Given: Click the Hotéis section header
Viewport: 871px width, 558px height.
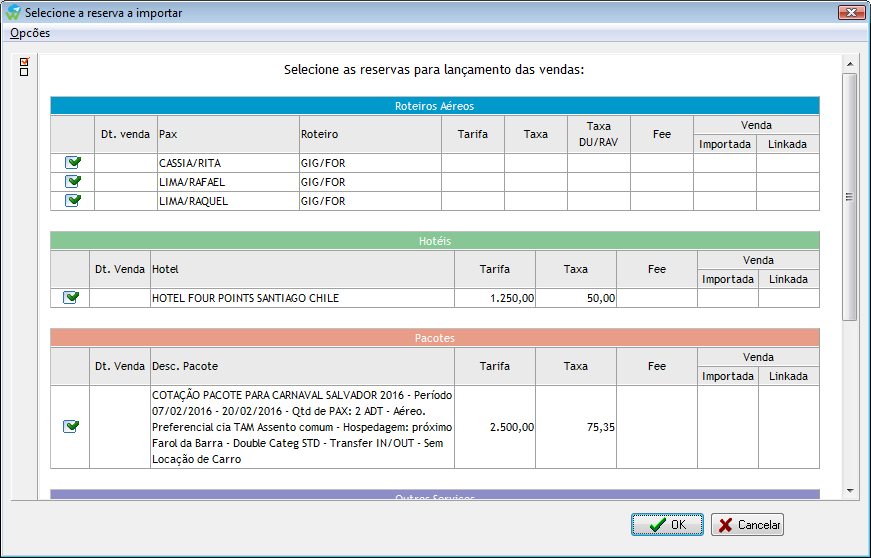Looking at the screenshot, I should click(x=435, y=241).
